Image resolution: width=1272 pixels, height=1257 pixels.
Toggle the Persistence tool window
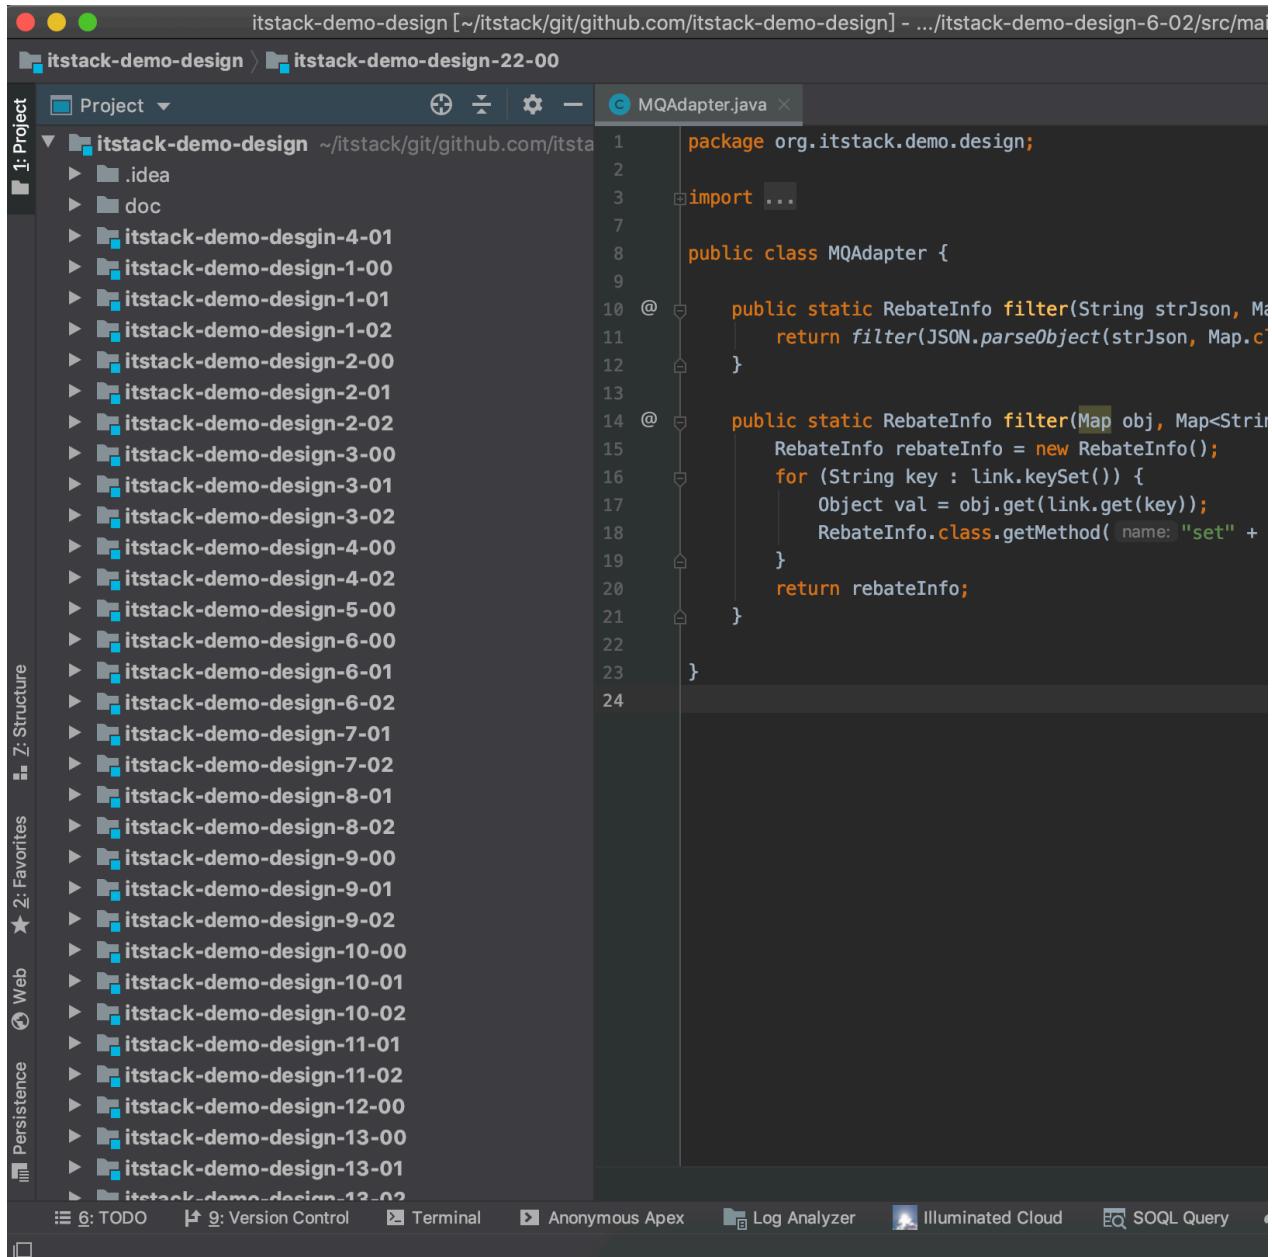pyautogui.click(x=20, y=1122)
